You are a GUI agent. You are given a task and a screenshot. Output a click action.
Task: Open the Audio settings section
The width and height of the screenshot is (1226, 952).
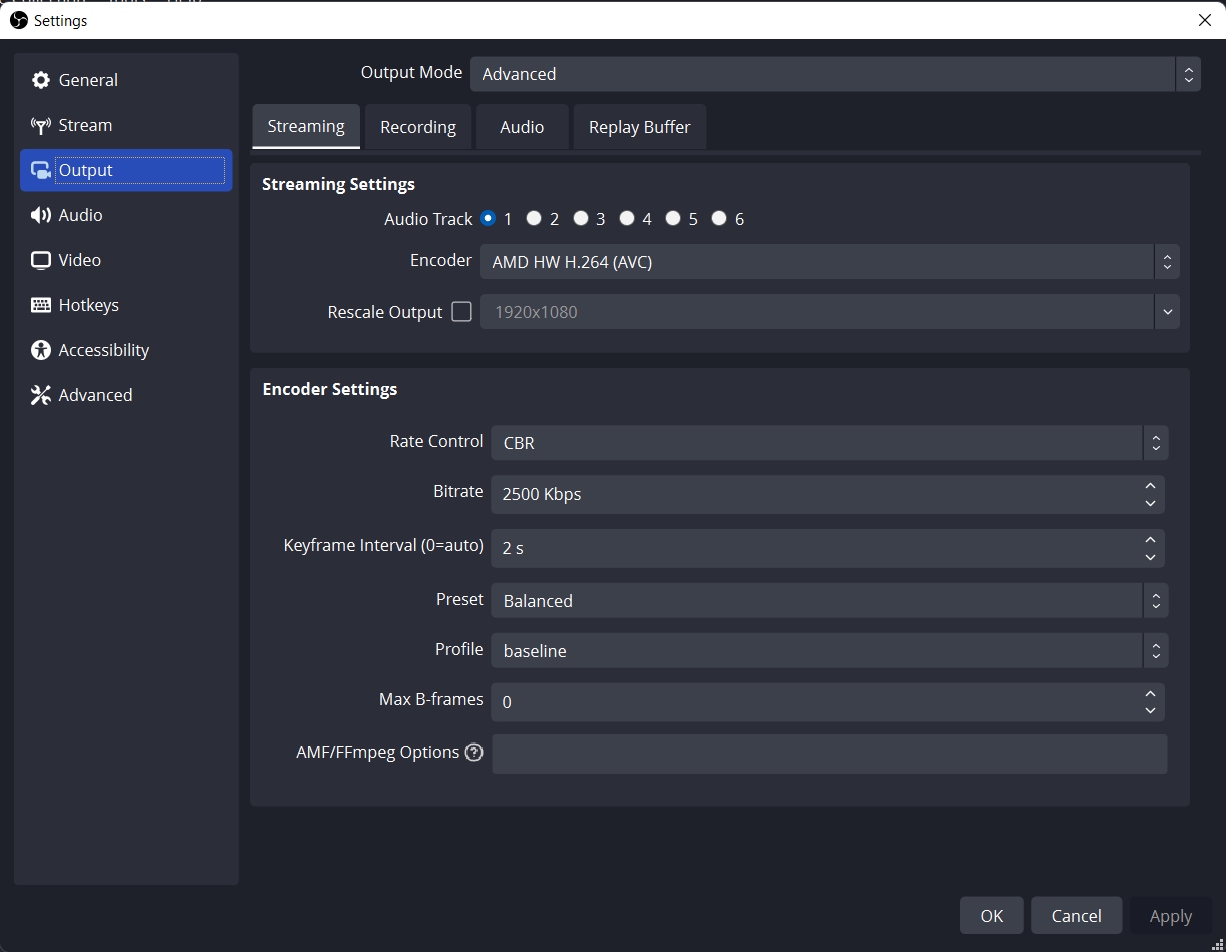pyautogui.click(x=40, y=215)
